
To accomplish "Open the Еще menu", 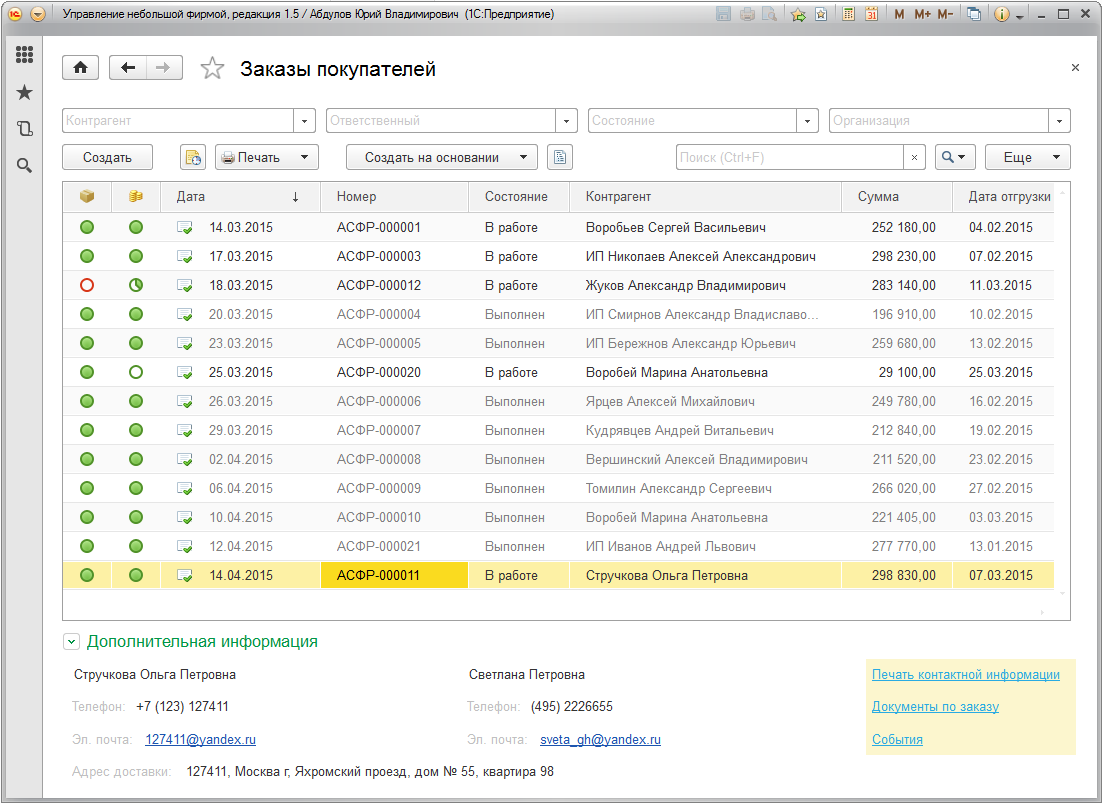I will tap(1027, 157).
